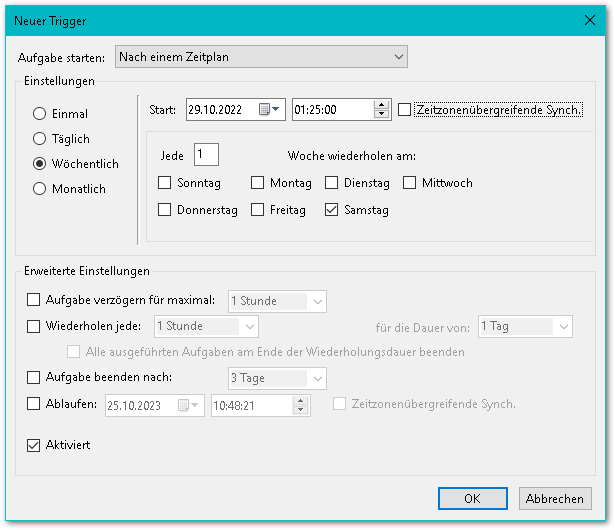Check Zeitzonenübergreifende Synch. next to start time
This screenshot has width=615, height=530.
[404, 110]
